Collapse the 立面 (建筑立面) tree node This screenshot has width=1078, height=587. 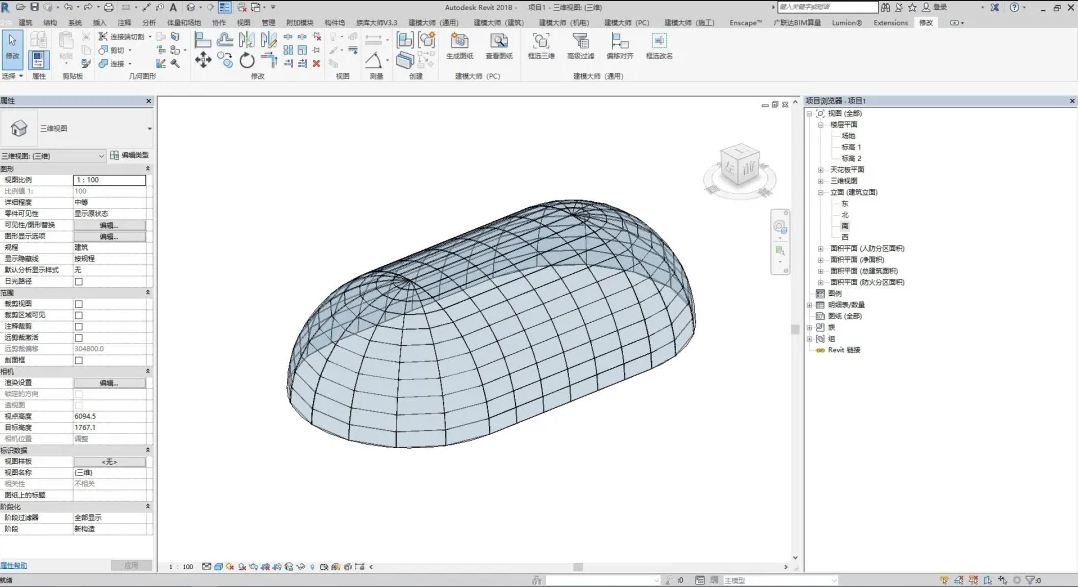click(821, 192)
